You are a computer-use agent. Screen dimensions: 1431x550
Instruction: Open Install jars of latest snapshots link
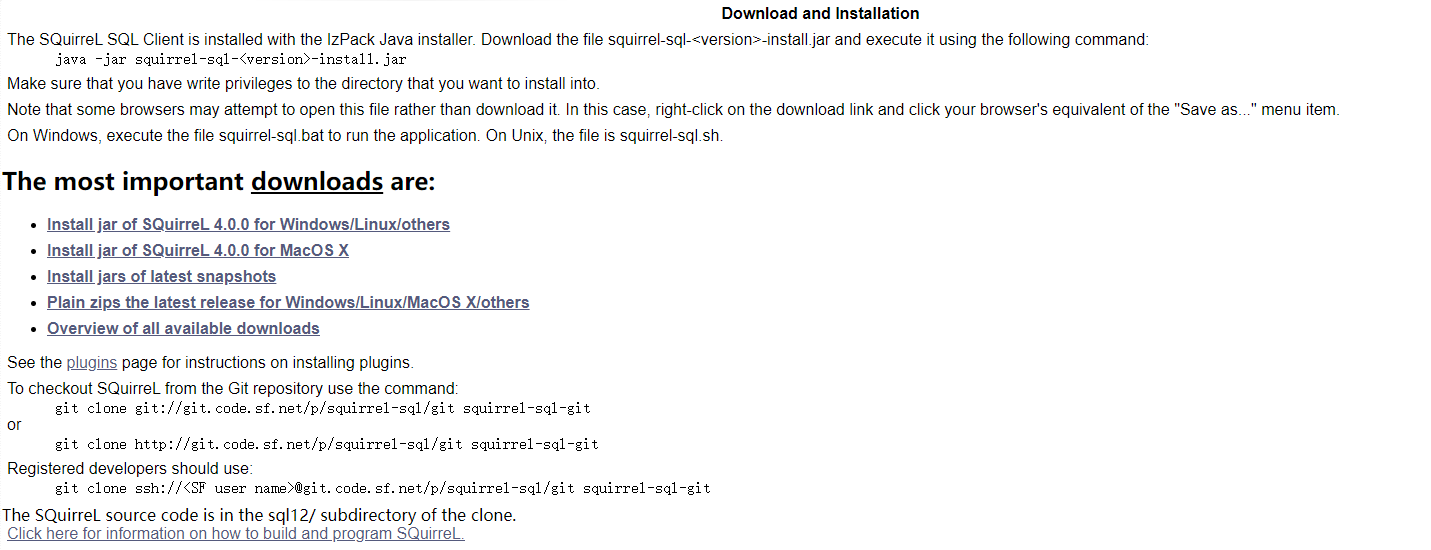click(x=161, y=277)
